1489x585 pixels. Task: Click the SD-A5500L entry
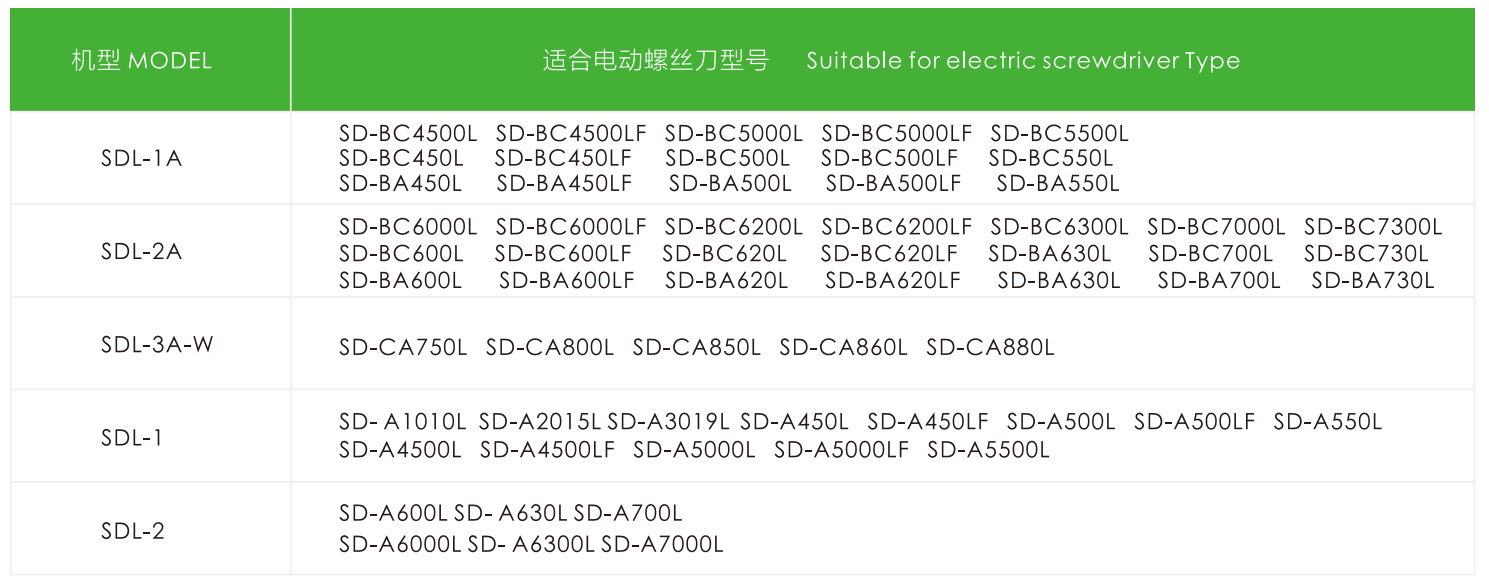988,450
